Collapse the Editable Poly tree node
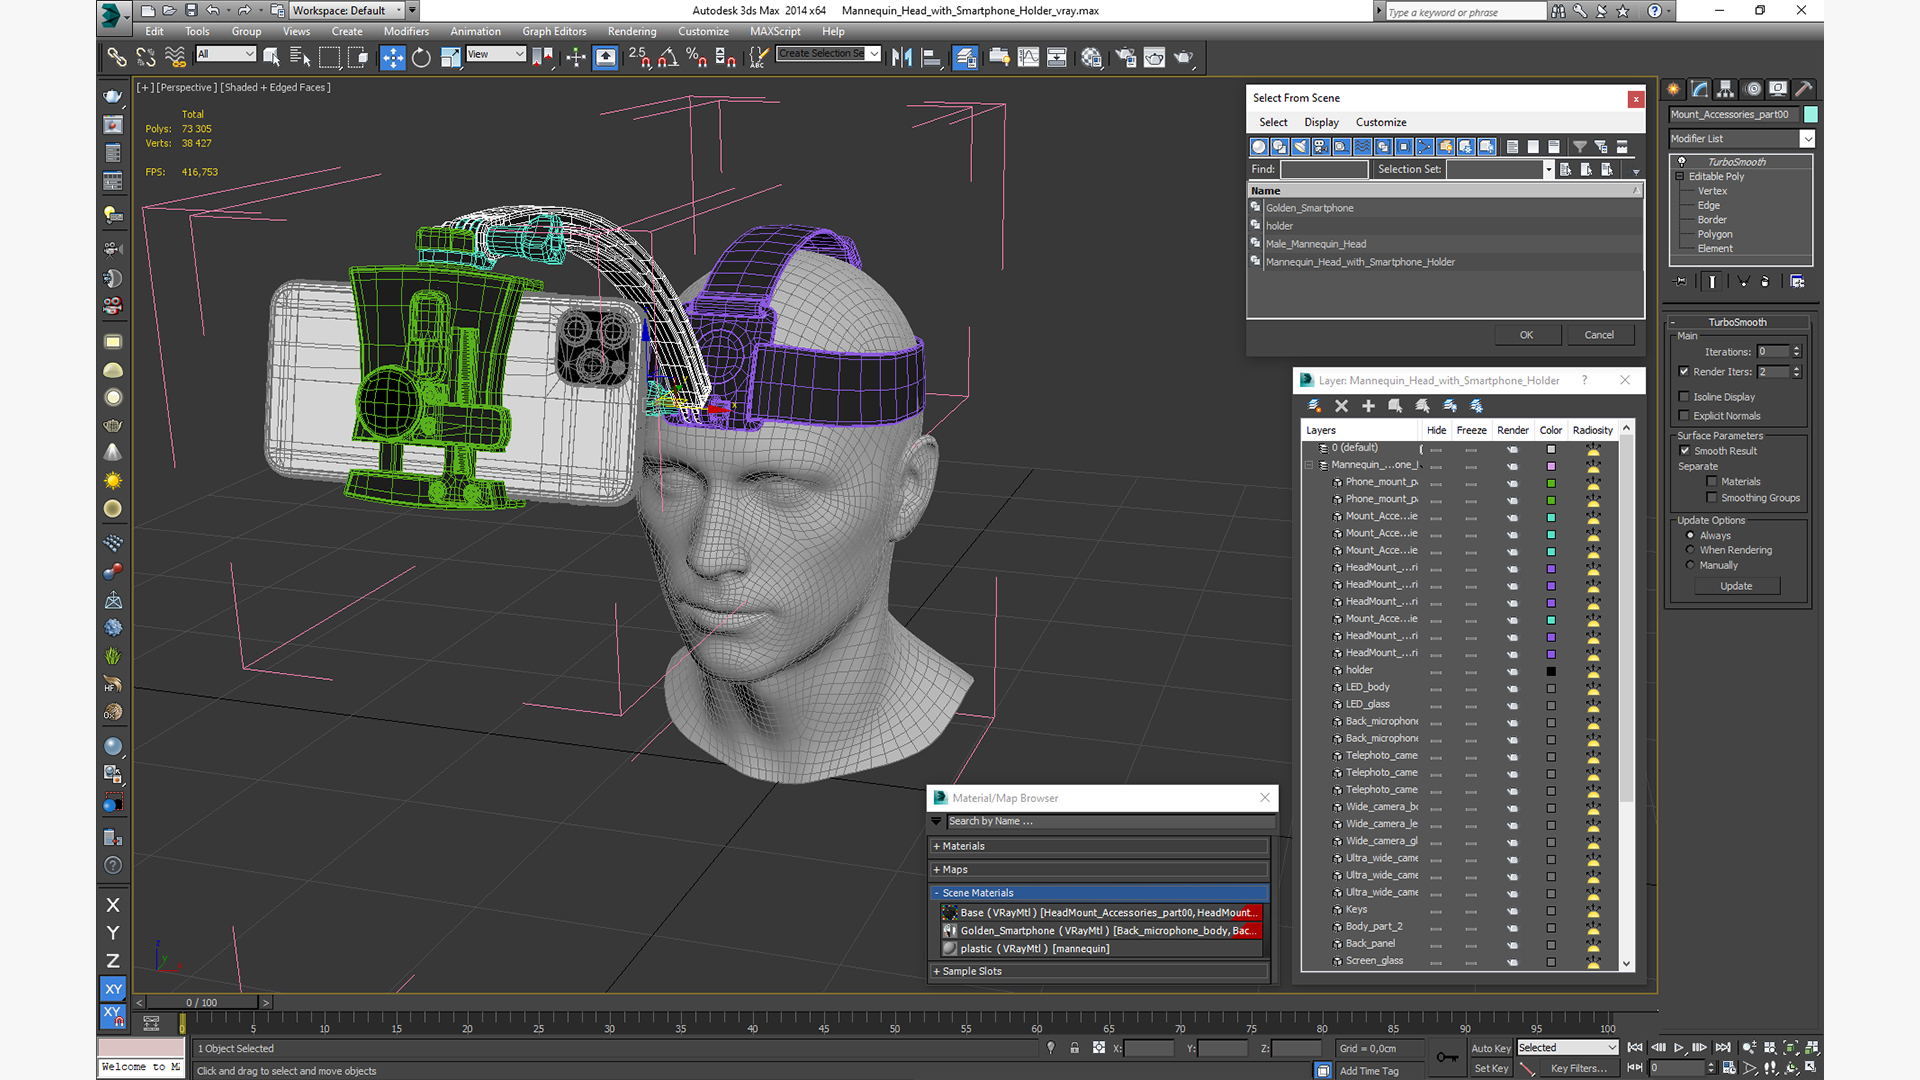This screenshot has height=1080, width=1920. point(1680,176)
